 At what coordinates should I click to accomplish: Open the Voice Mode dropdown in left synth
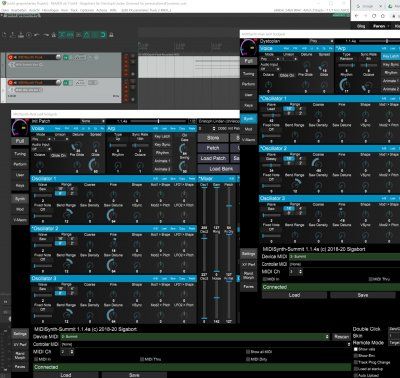41,139
